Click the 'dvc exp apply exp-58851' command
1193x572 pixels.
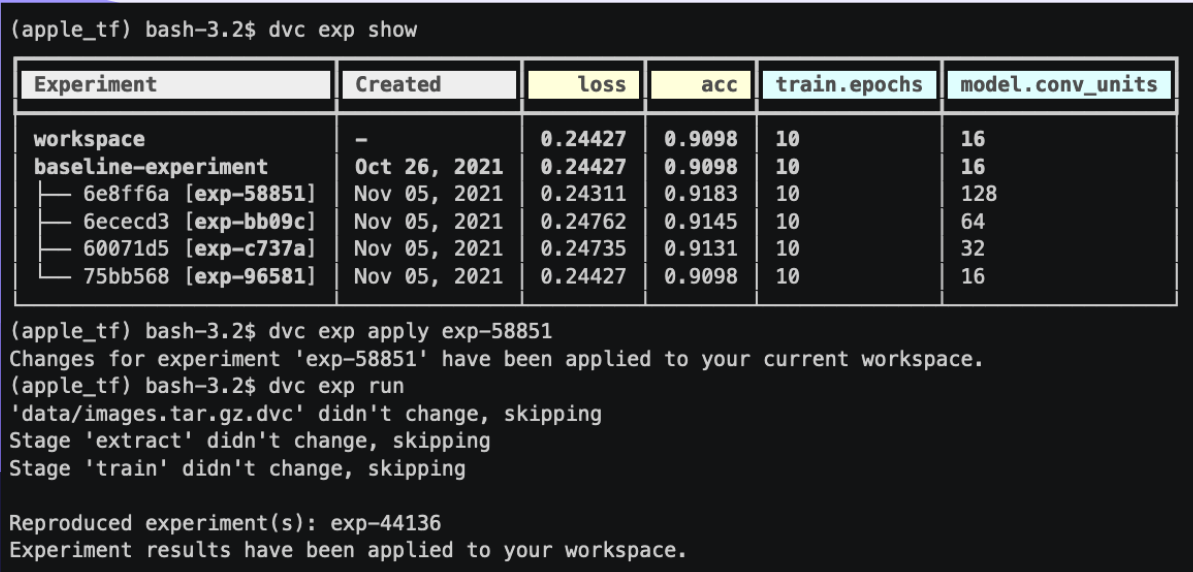pos(410,332)
